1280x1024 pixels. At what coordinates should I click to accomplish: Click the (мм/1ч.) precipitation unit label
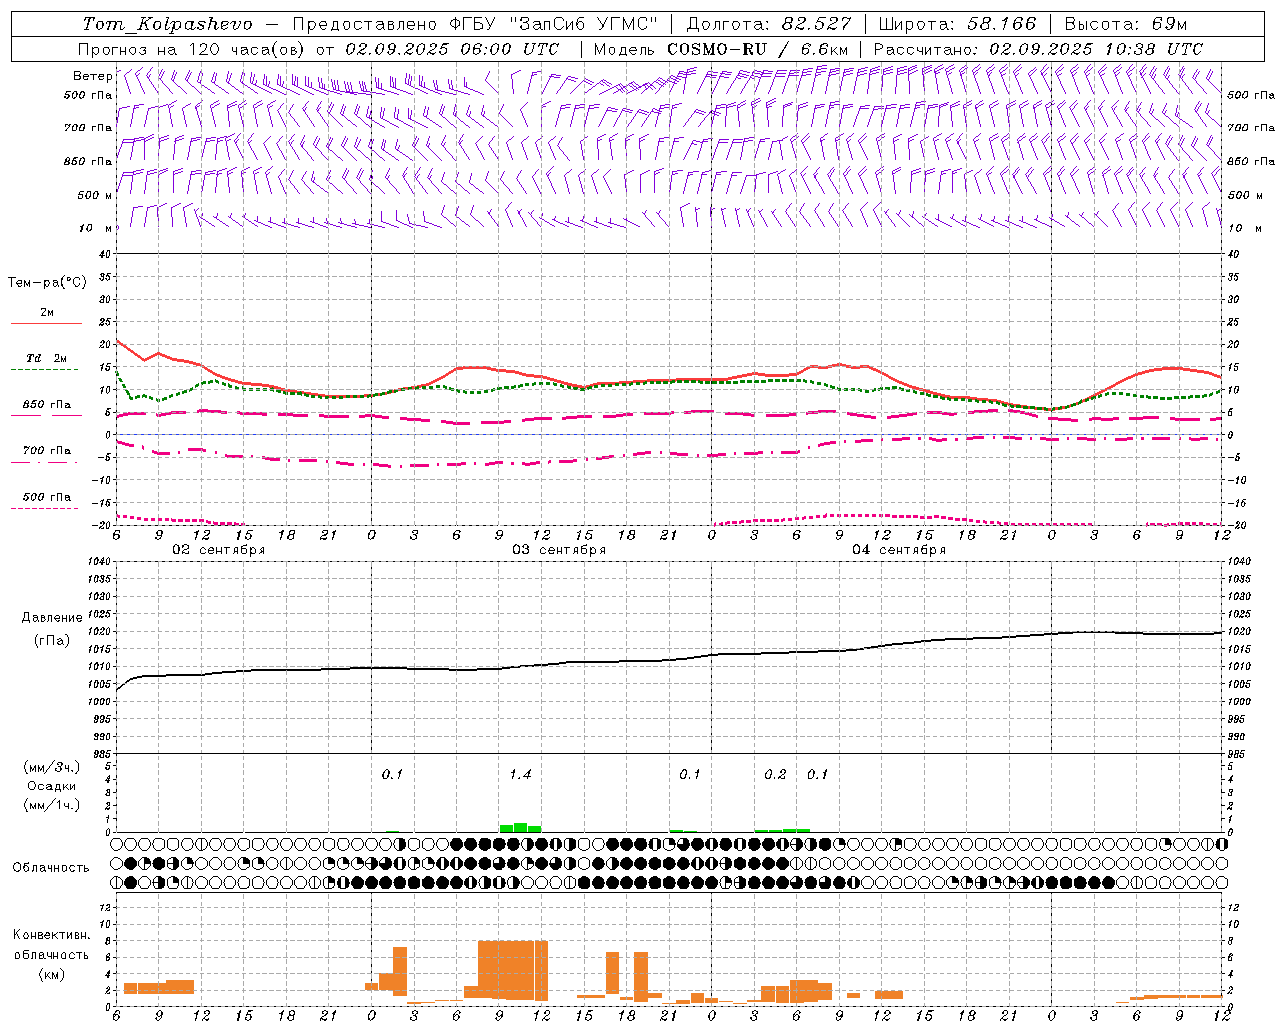pyautogui.click(x=52, y=805)
